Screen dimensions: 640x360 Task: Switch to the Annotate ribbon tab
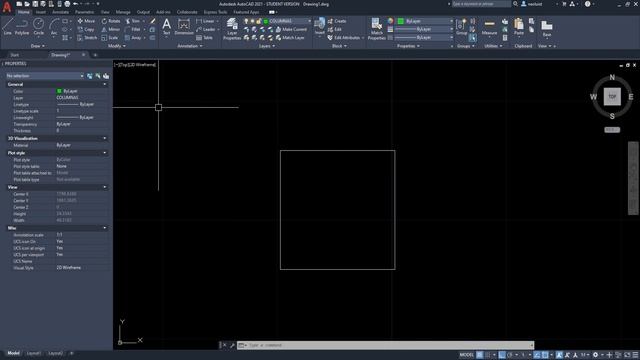point(60,12)
